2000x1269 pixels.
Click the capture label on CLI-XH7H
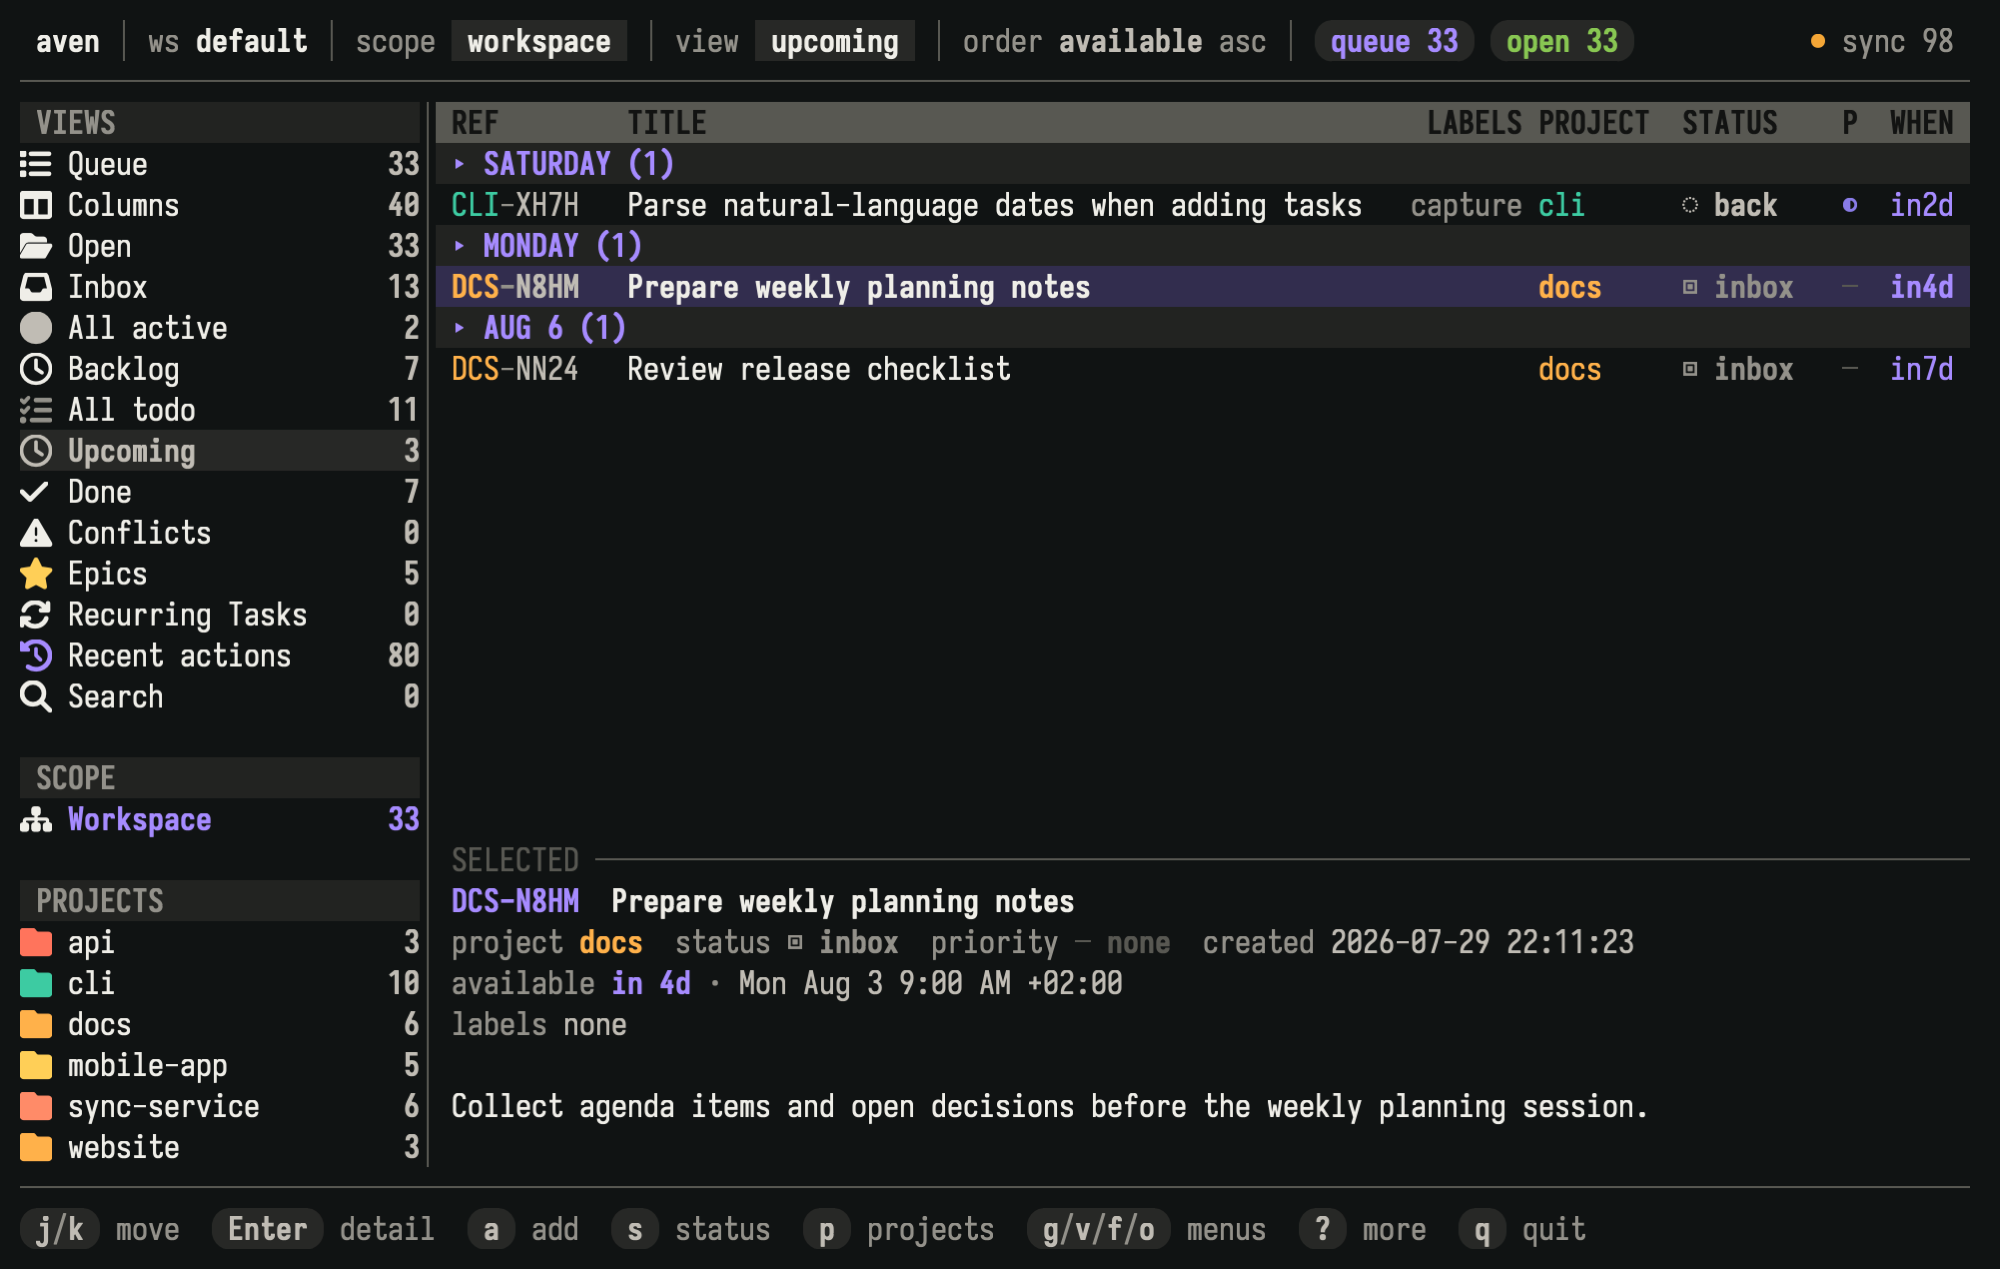[1466, 205]
